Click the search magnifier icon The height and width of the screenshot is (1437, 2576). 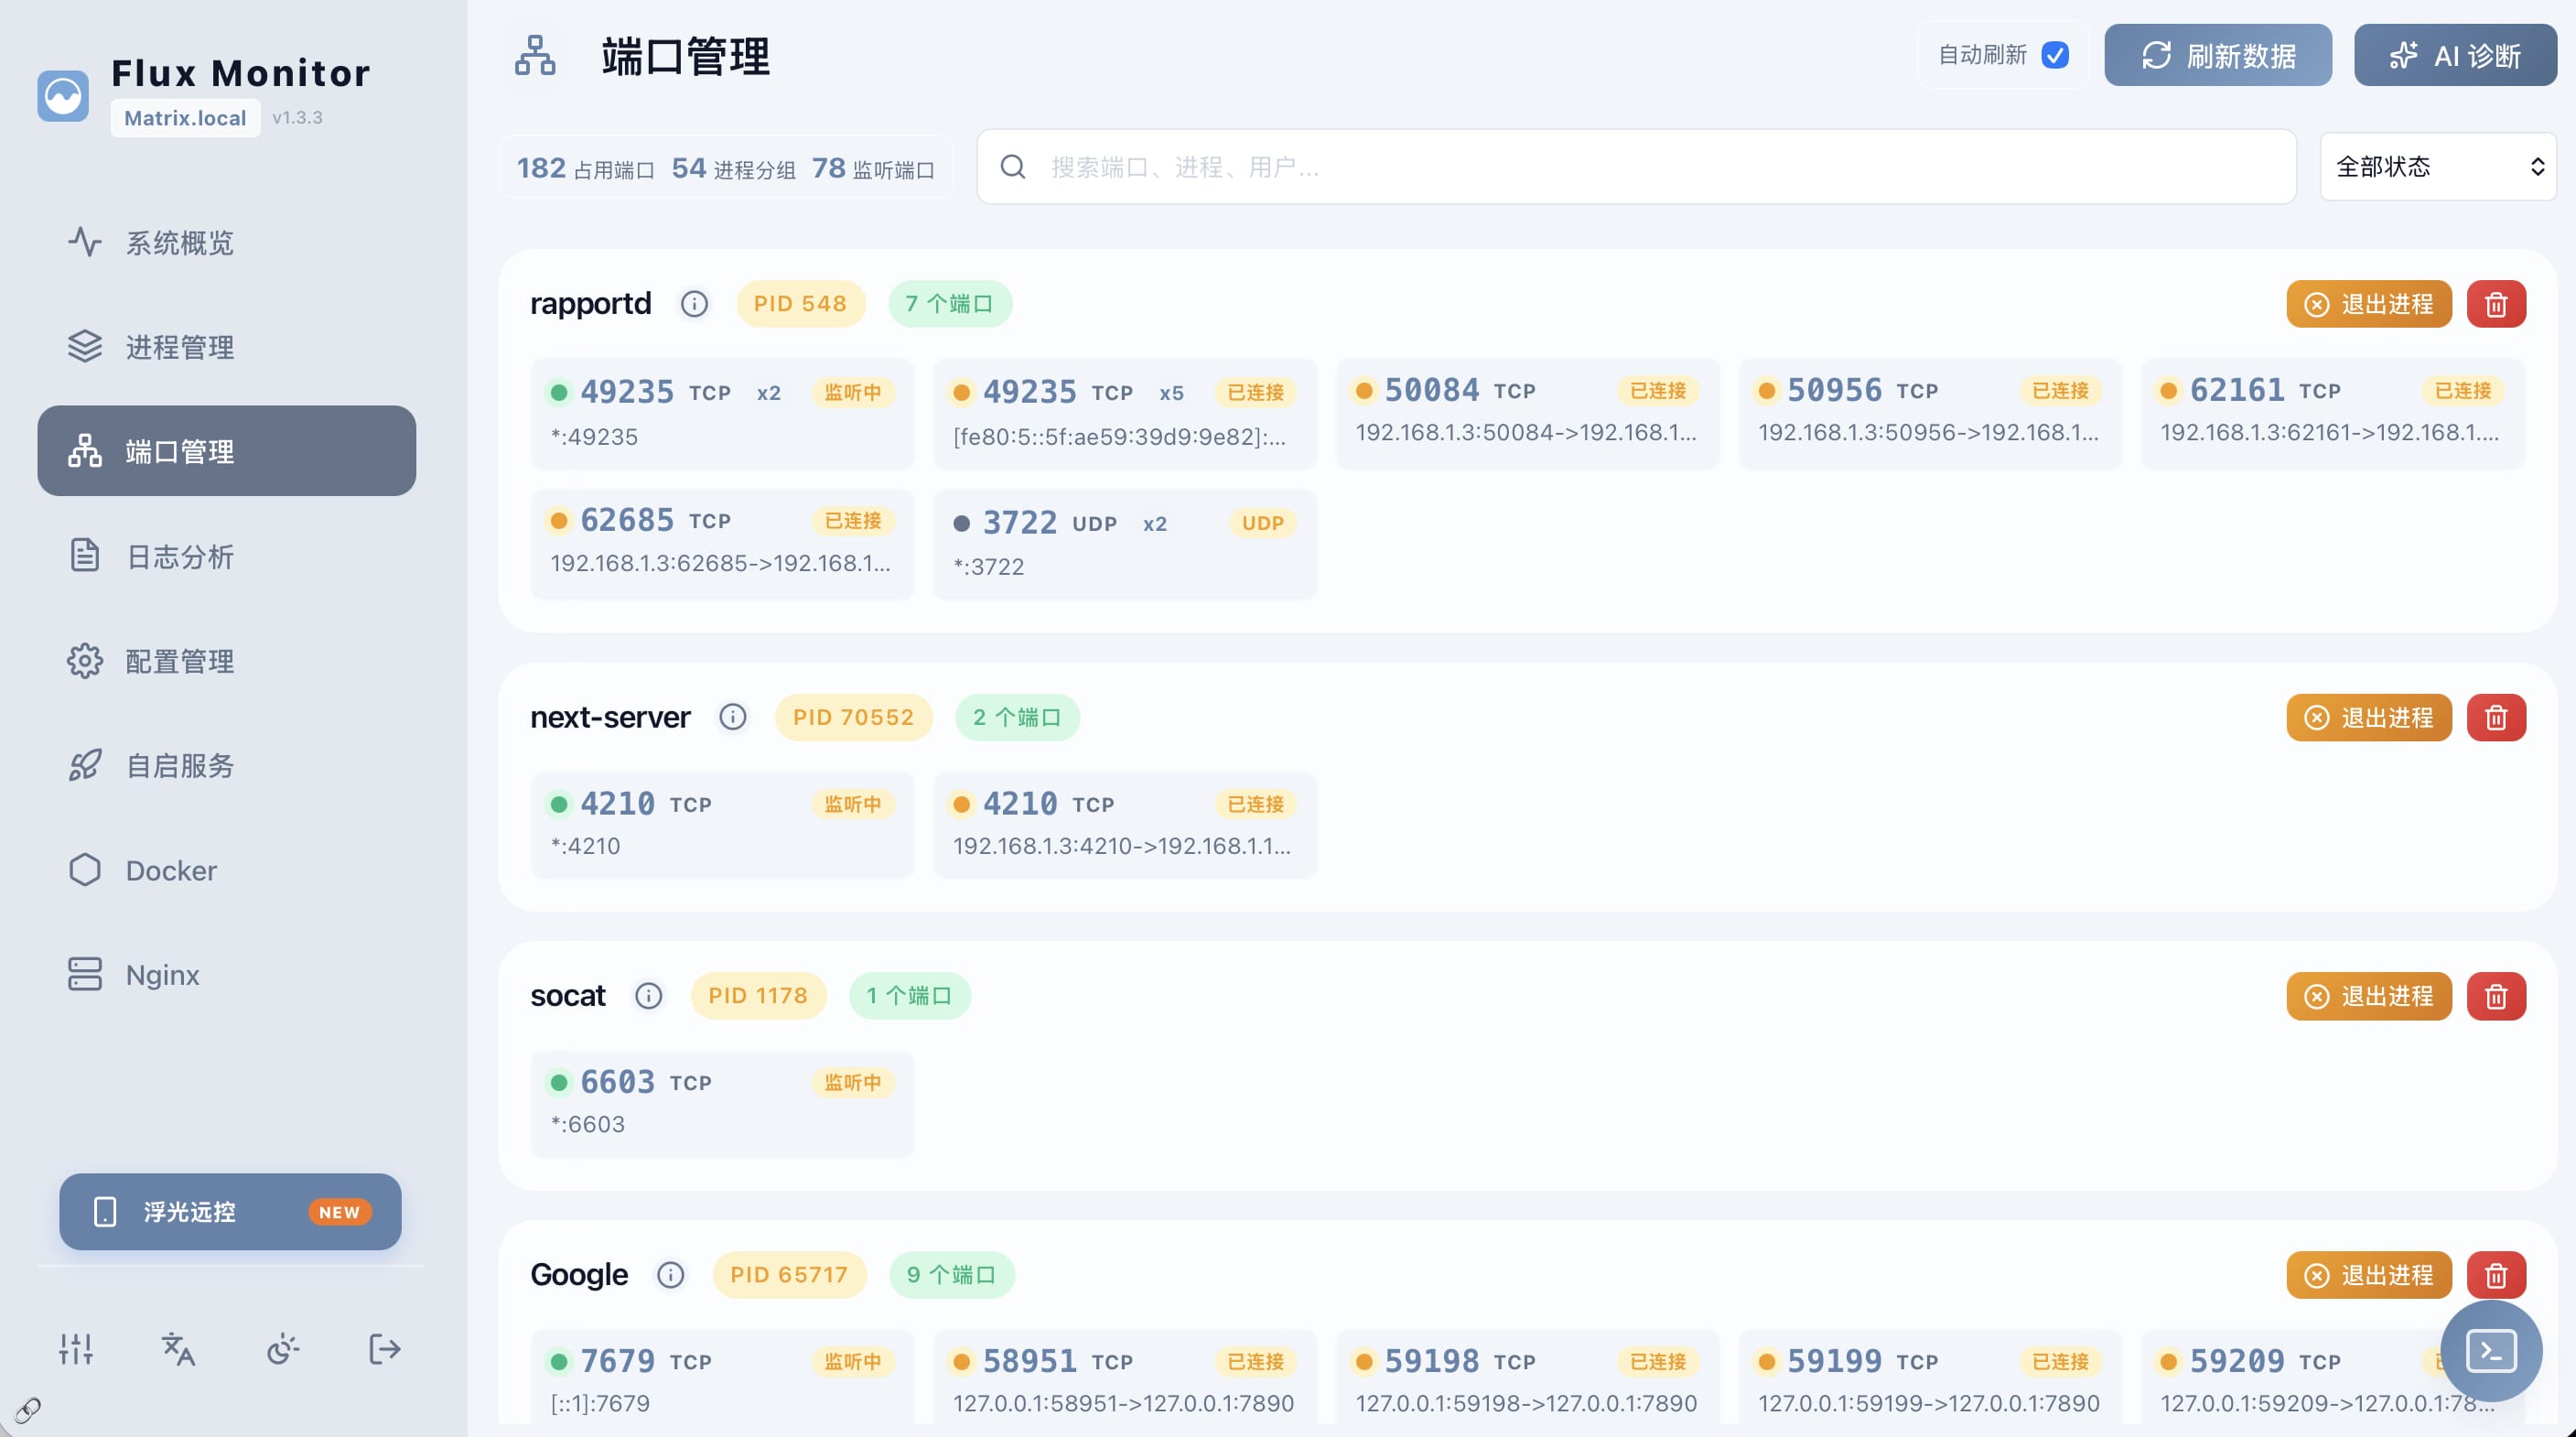tap(1013, 167)
